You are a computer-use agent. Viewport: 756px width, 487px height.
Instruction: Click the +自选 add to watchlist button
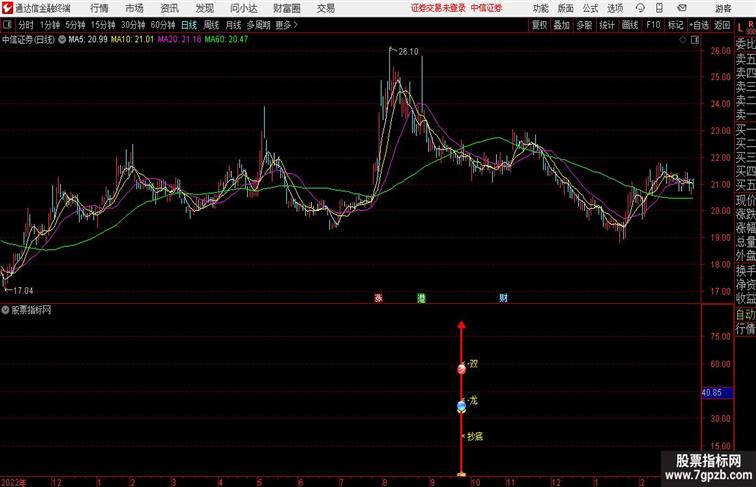click(699, 25)
